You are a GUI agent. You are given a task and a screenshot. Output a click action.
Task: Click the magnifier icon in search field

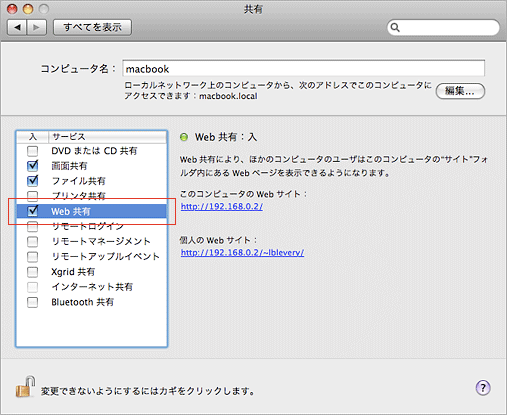(395, 27)
